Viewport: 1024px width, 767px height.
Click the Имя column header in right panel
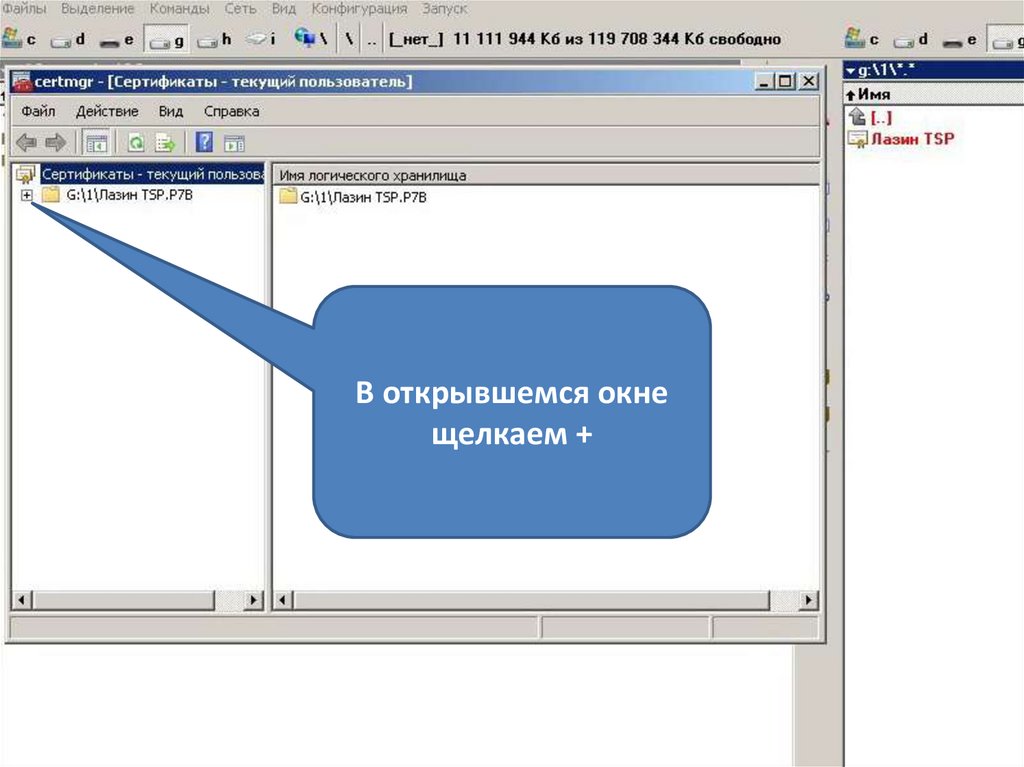(x=933, y=94)
